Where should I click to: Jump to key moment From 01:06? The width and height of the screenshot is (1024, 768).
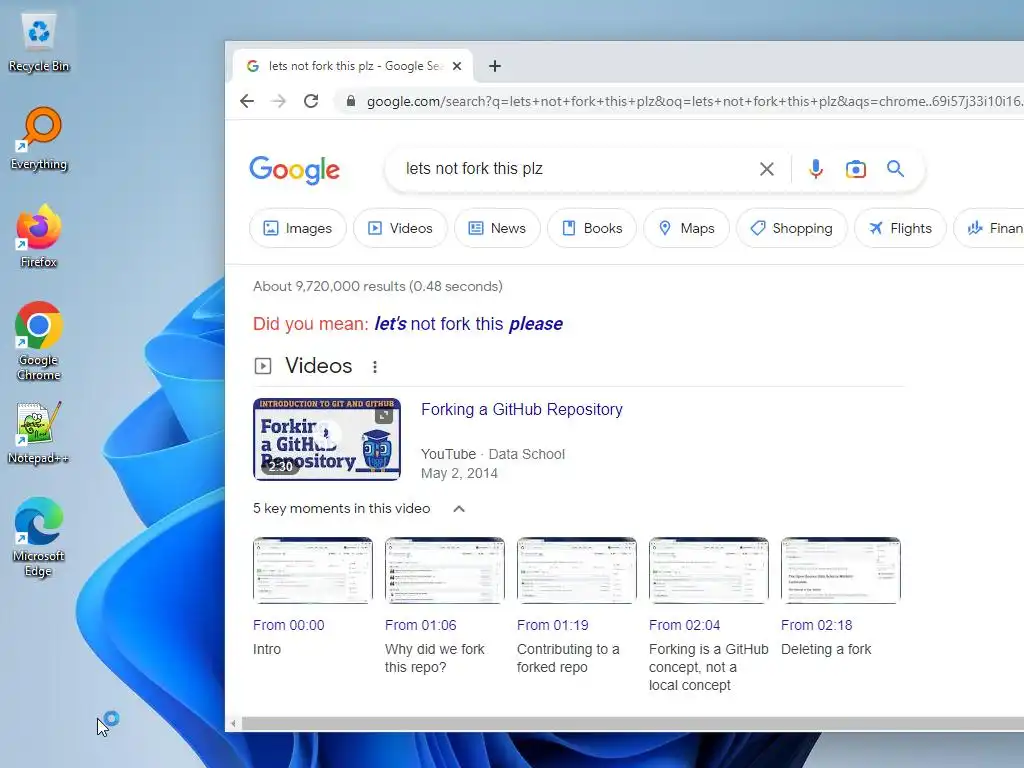click(x=421, y=625)
